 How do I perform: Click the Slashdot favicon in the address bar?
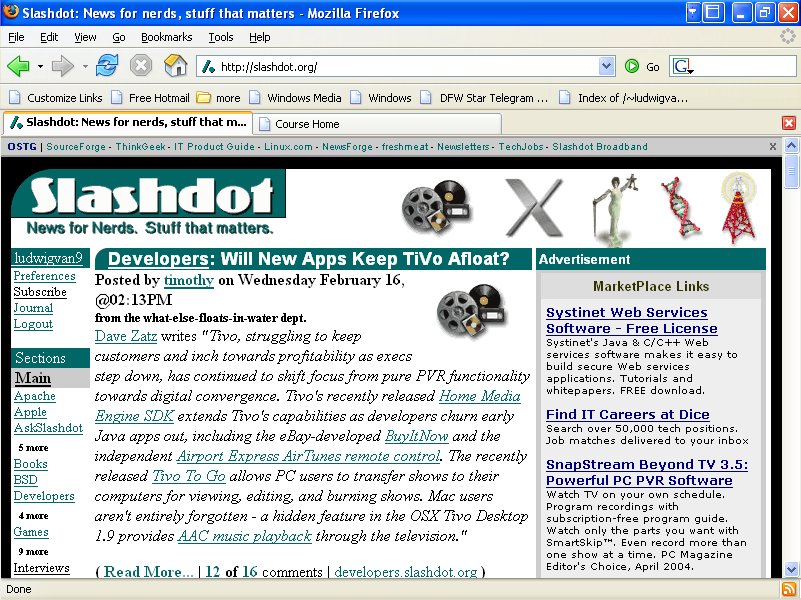point(208,66)
